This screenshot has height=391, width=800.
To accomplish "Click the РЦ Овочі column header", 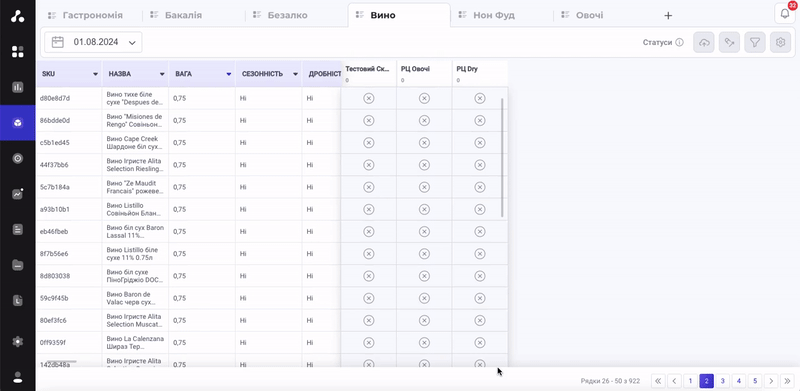I will pos(424,74).
